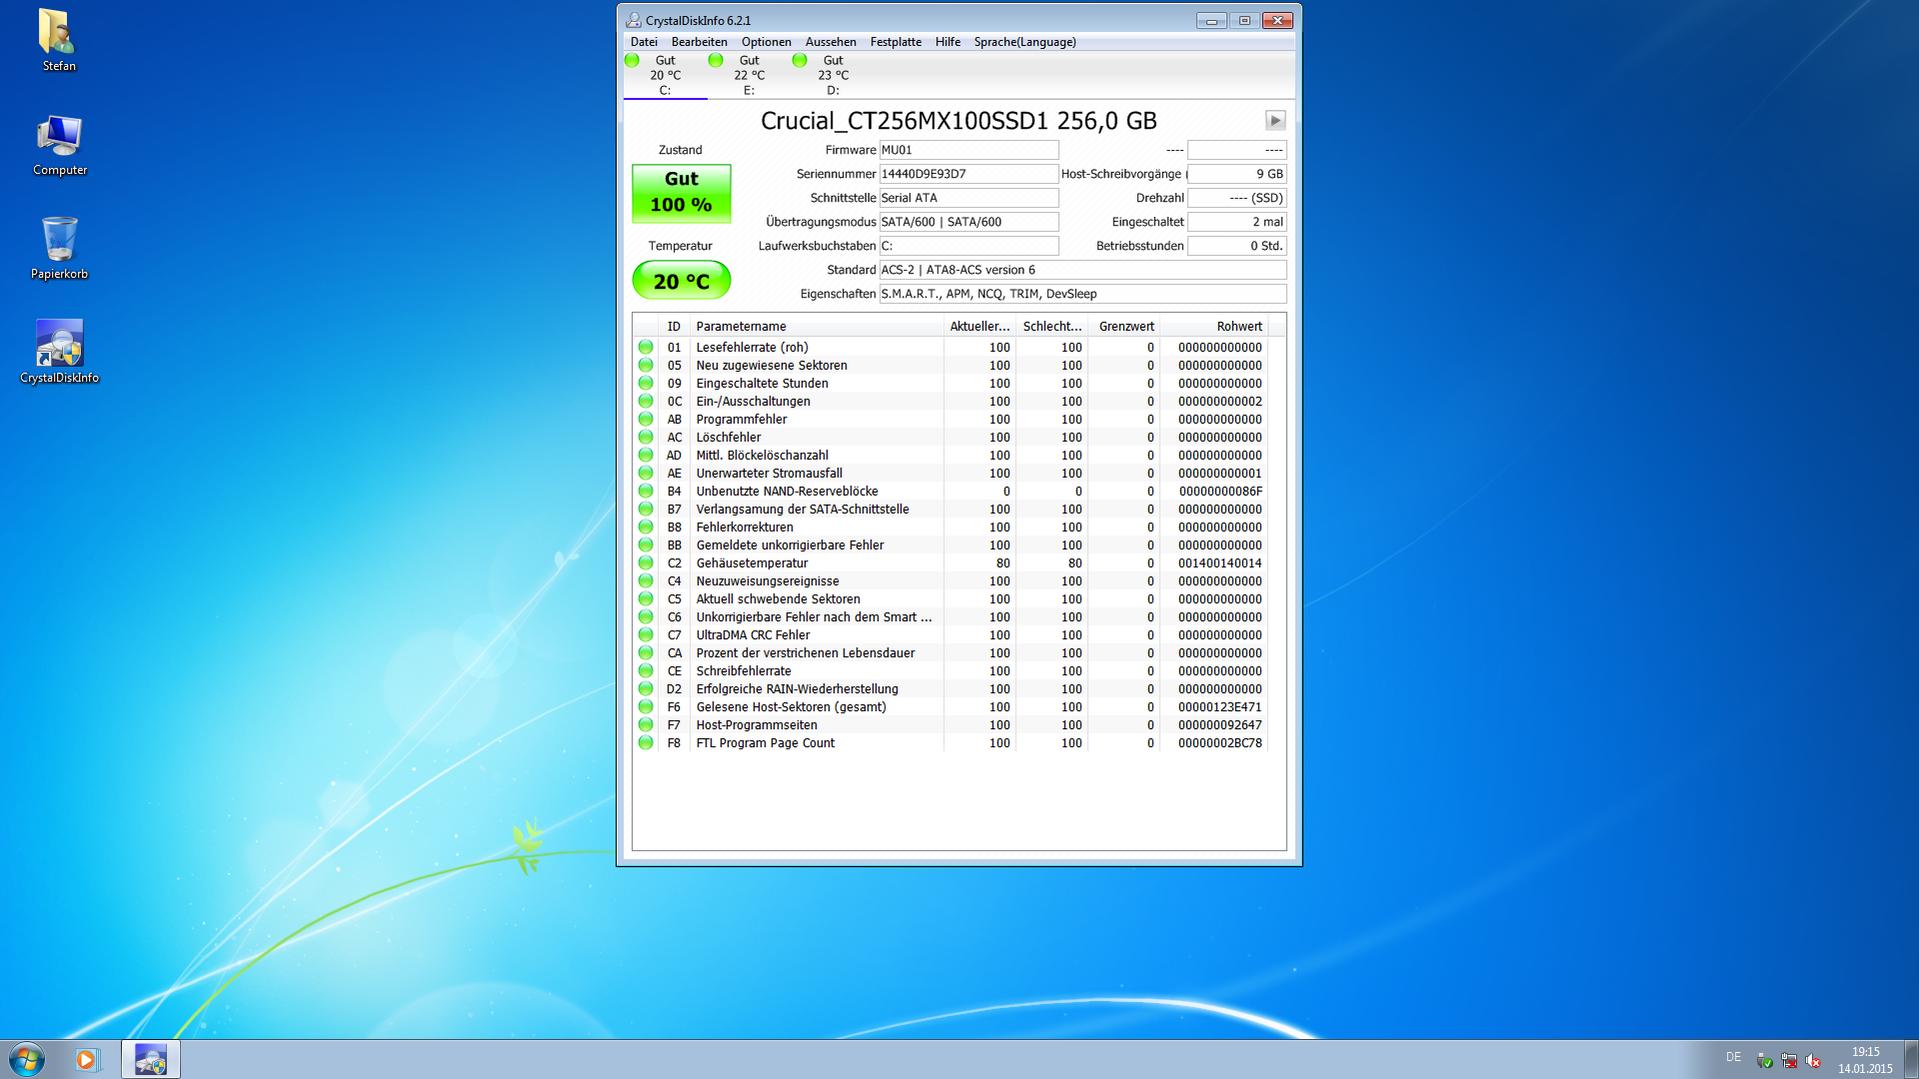Open the Sprache(Language) menu
The height and width of the screenshot is (1079, 1919).
(x=1025, y=42)
